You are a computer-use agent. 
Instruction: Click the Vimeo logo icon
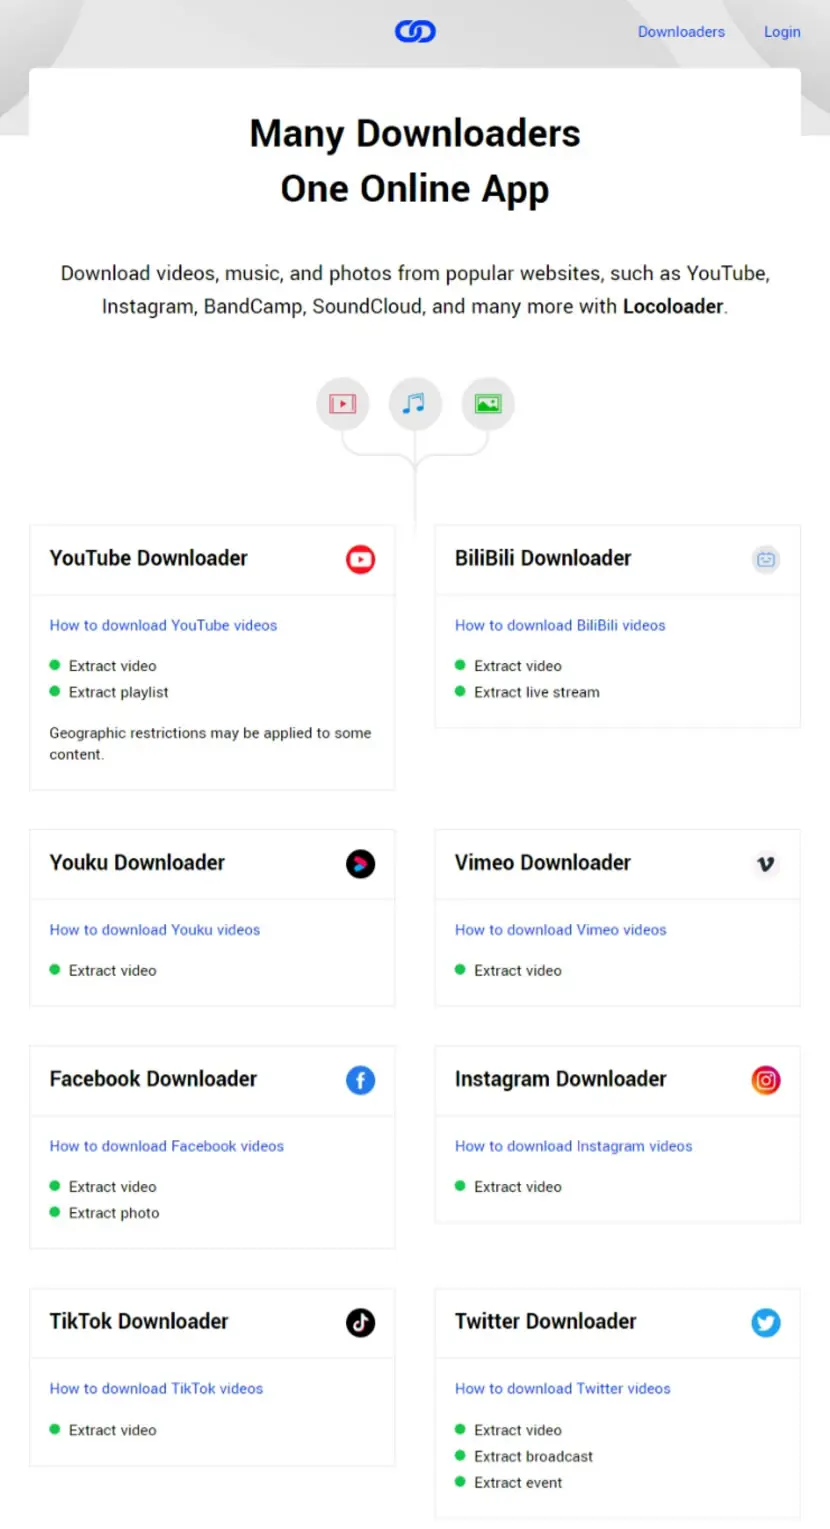[x=766, y=864]
